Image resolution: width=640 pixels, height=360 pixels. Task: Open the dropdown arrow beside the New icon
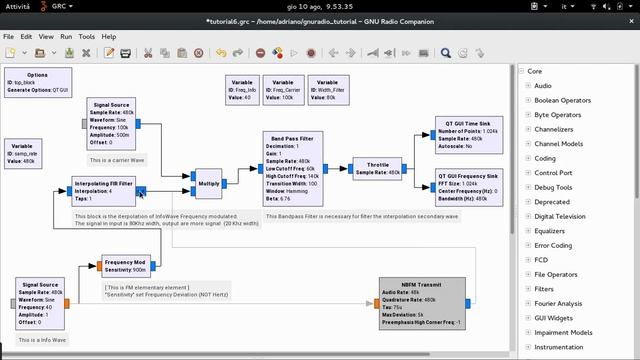click(x=24, y=53)
